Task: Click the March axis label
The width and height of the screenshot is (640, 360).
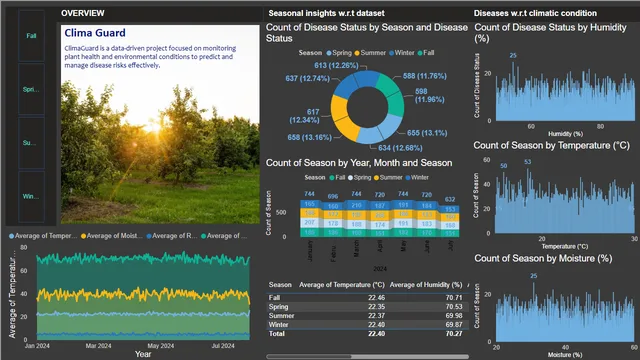Action: [x=356, y=249]
